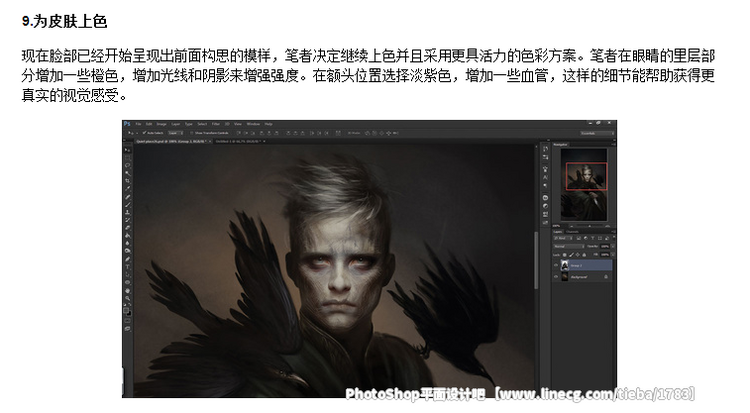Open the Essentials workspace dropdown
Image resolution: width=750 pixels, height=413 pixels.
tap(597, 133)
